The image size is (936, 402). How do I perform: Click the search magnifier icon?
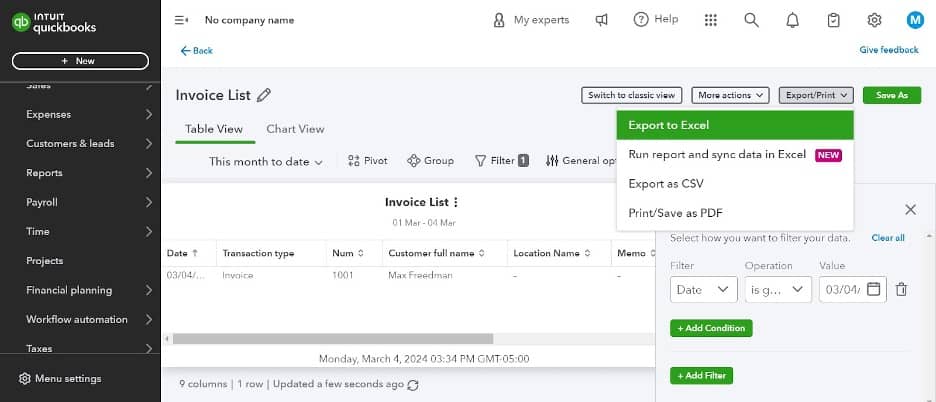pyautogui.click(x=752, y=20)
